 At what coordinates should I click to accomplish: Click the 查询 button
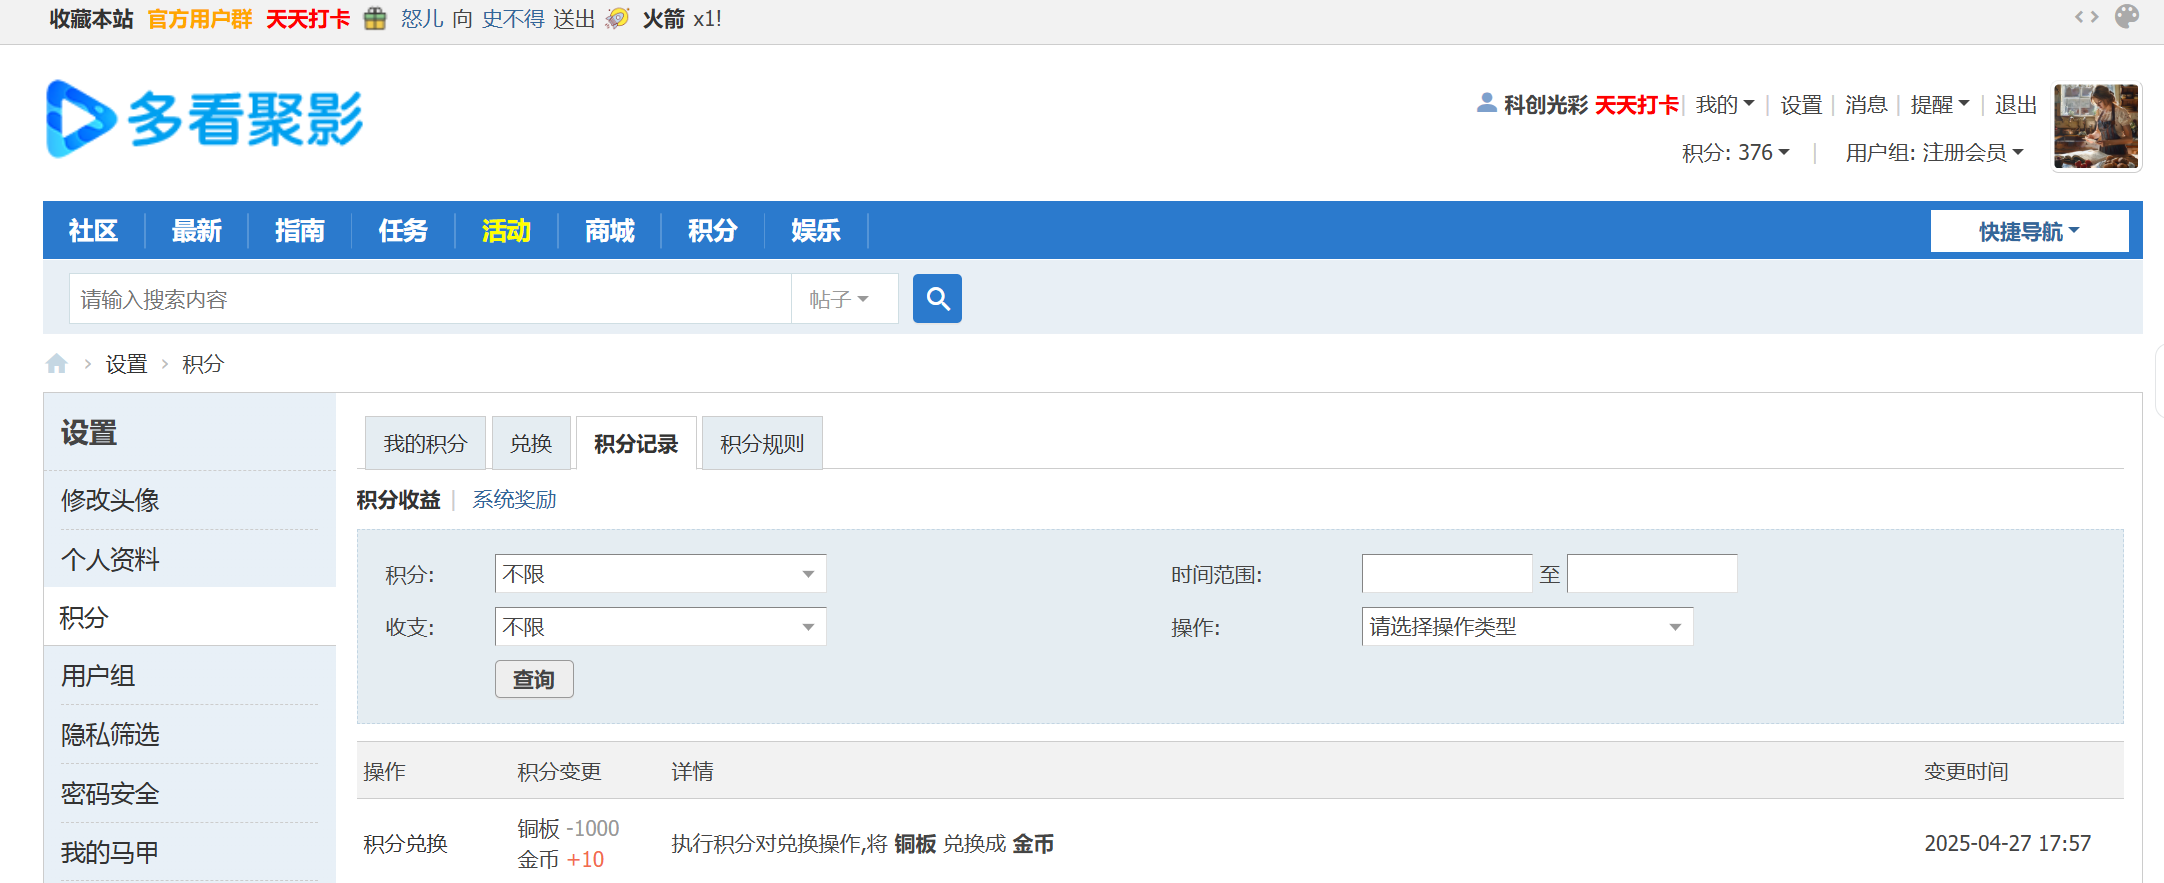coord(533,680)
